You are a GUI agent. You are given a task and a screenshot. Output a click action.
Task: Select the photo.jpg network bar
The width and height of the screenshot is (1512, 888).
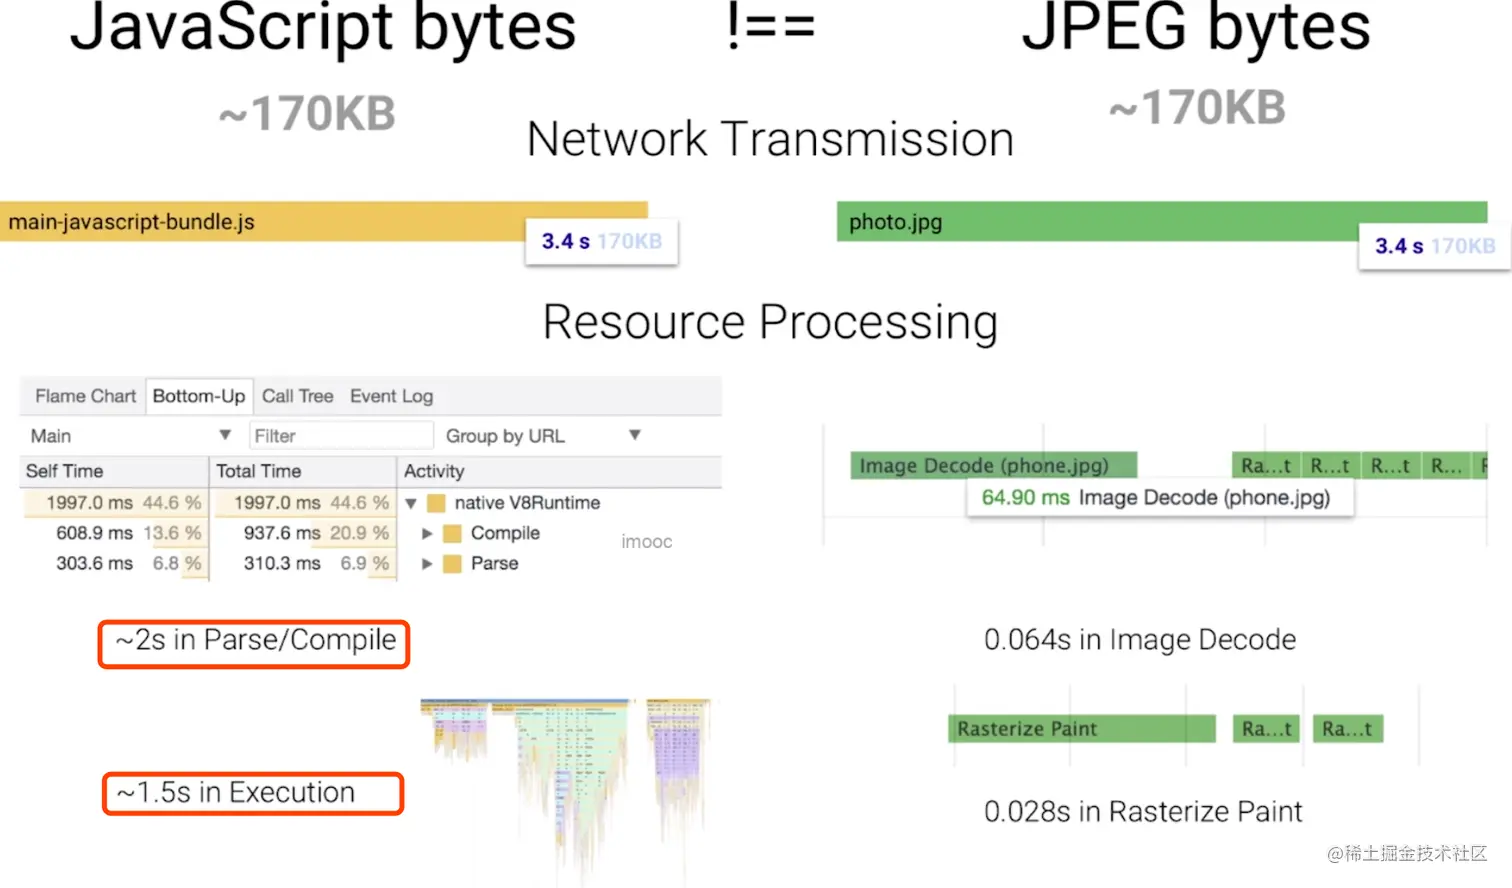tap(1090, 221)
